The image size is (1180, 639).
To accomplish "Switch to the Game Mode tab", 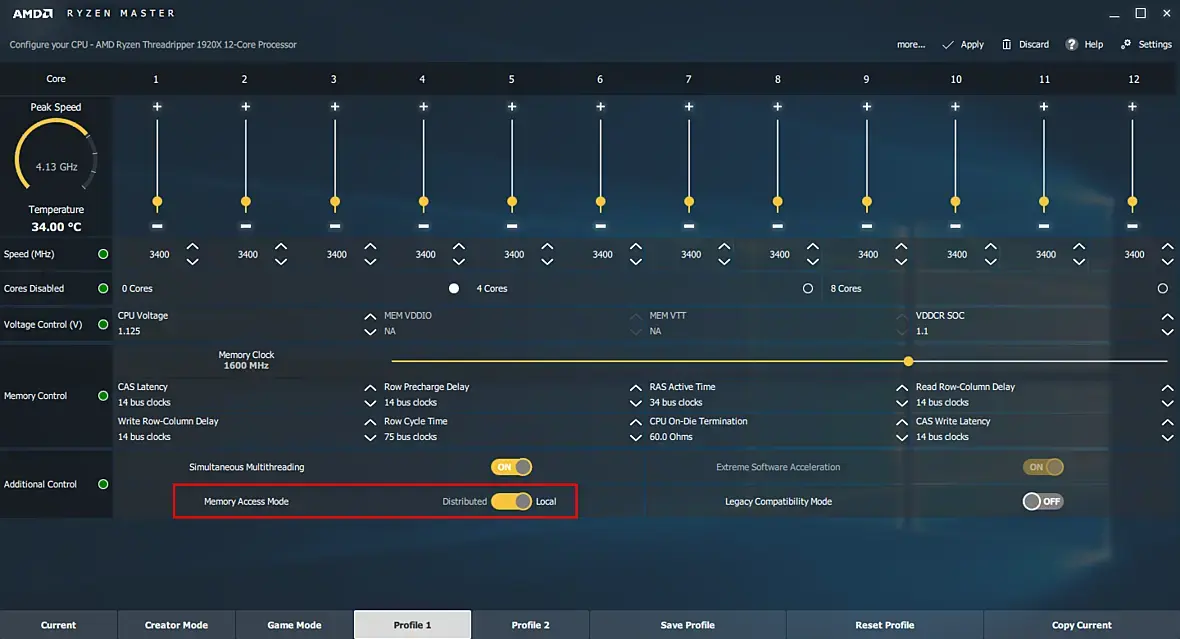I will coord(294,625).
